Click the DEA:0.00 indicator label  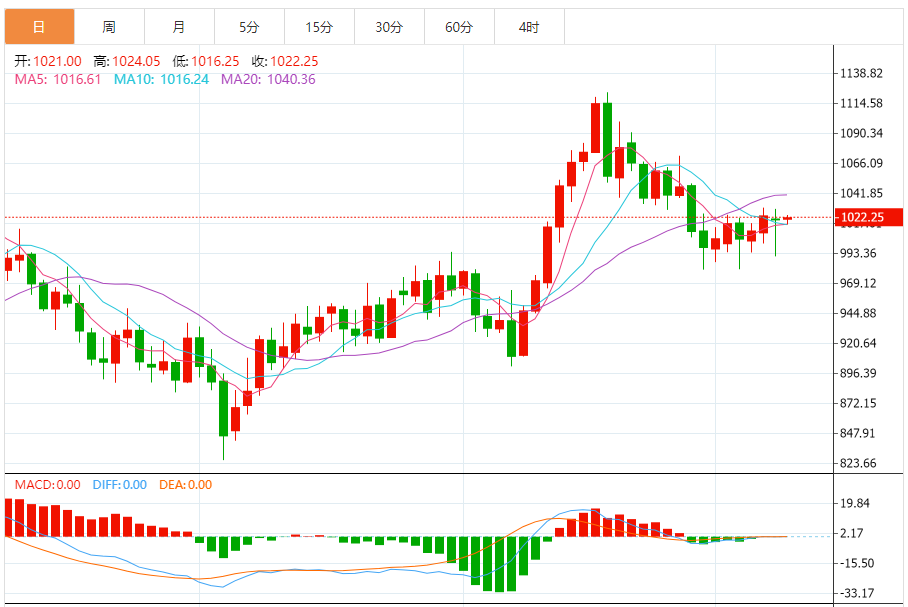pyautogui.click(x=185, y=485)
